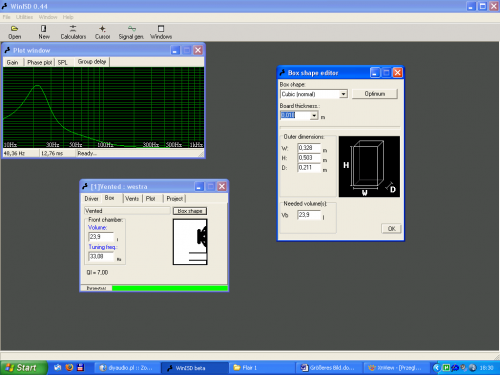Open the Calculators tool
500x375 pixels.
(73, 32)
